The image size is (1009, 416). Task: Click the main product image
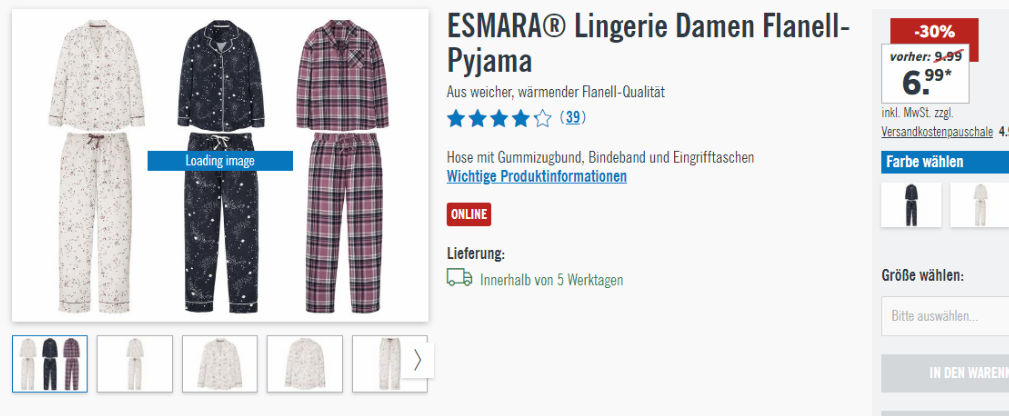click(220, 165)
